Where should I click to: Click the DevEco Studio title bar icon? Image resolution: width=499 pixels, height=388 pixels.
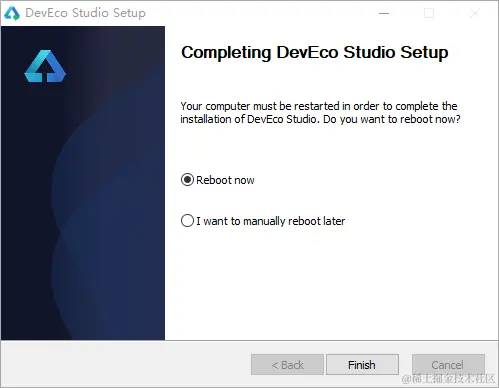click(12, 13)
